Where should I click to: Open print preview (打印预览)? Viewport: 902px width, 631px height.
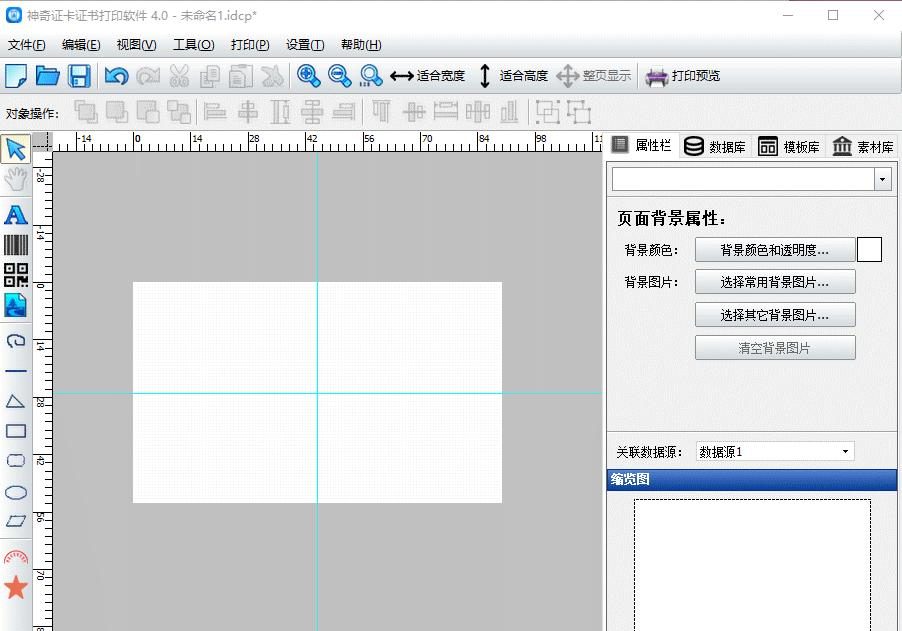coord(682,76)
